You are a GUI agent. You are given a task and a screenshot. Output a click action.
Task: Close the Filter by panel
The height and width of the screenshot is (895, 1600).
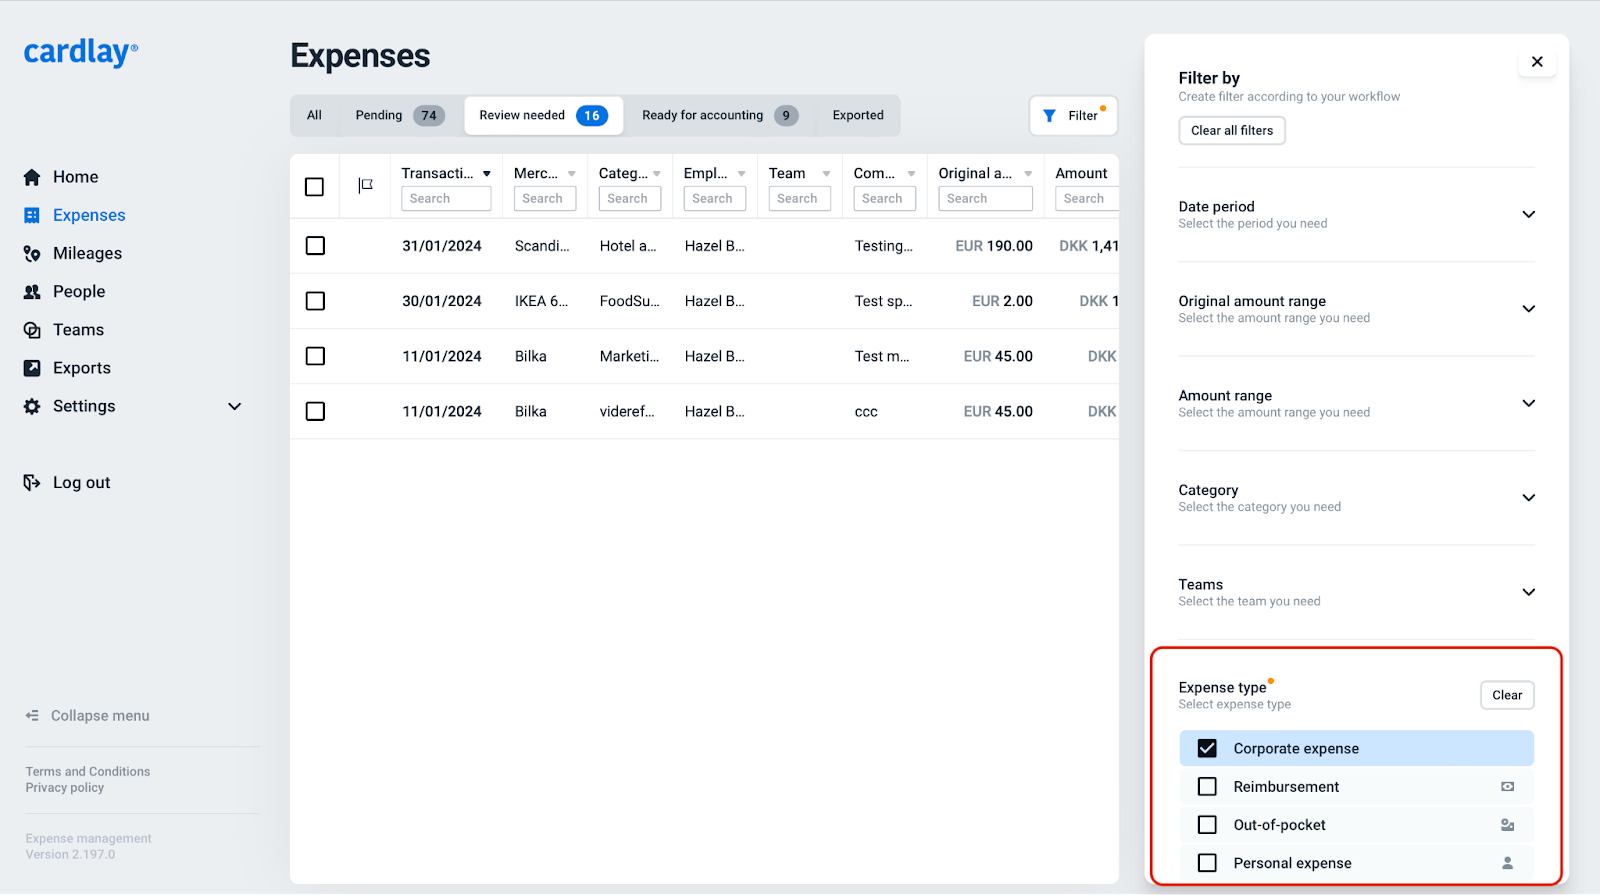click(1537, 62)
